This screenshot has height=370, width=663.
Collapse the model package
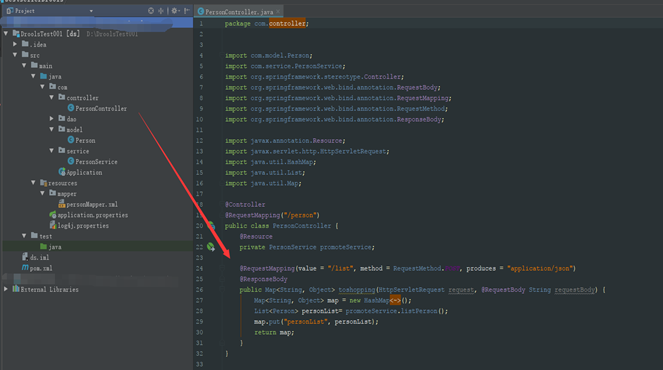tap(52, 129)
